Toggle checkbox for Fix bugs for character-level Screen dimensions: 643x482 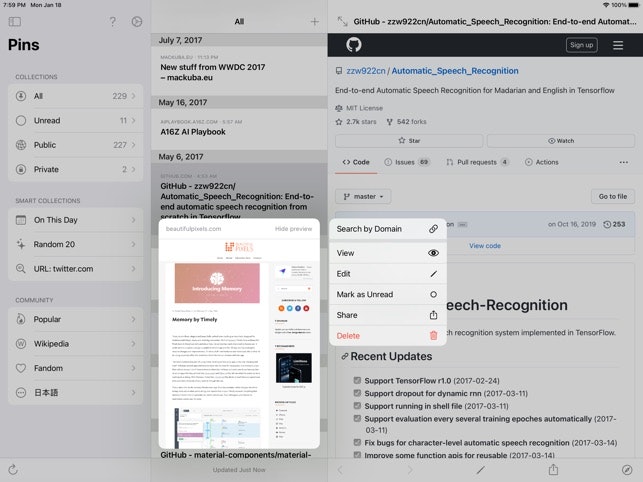[357, 442]
